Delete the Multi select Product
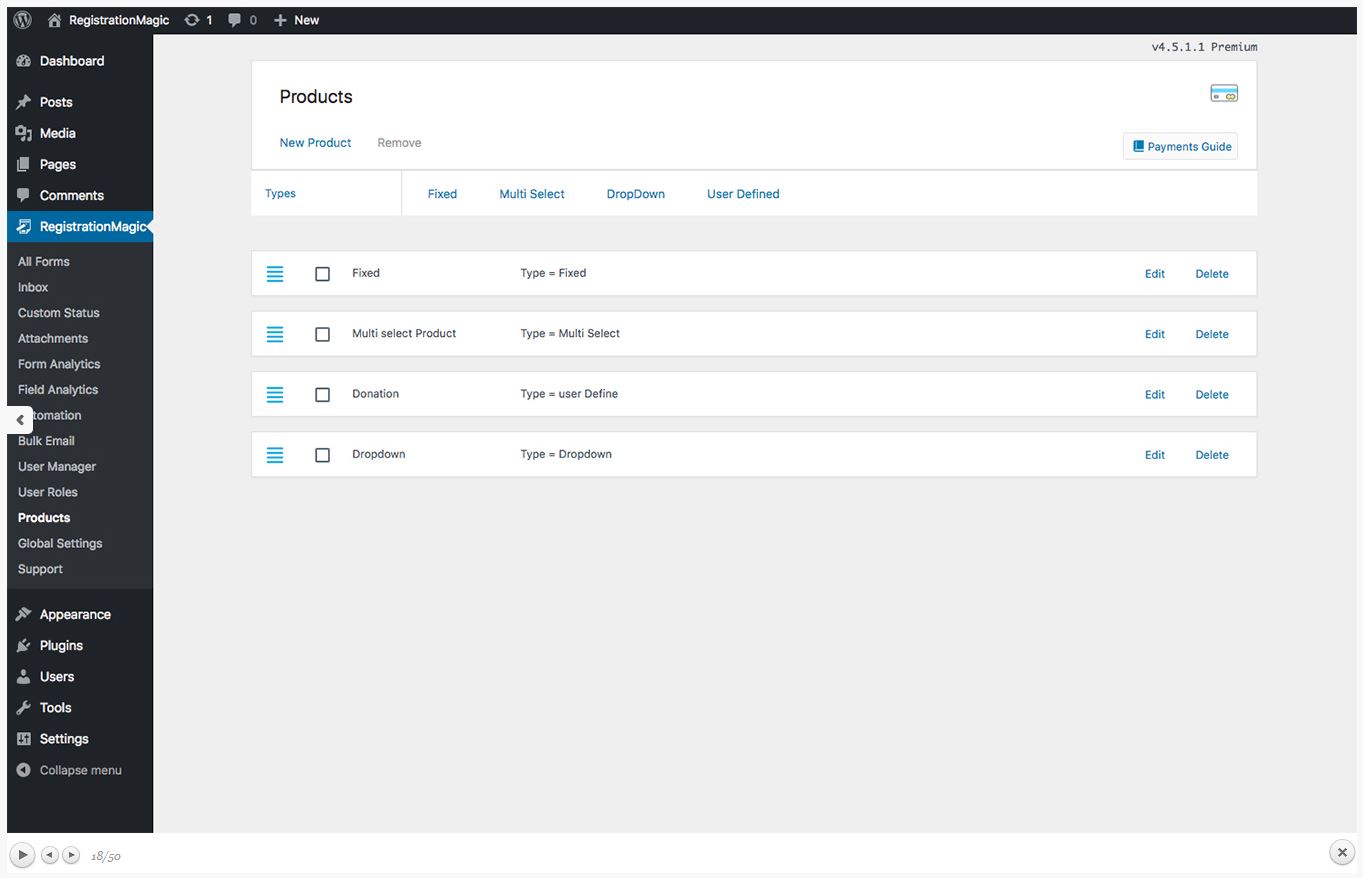This screenshot has width=1363, height=878. point(1212,334)
